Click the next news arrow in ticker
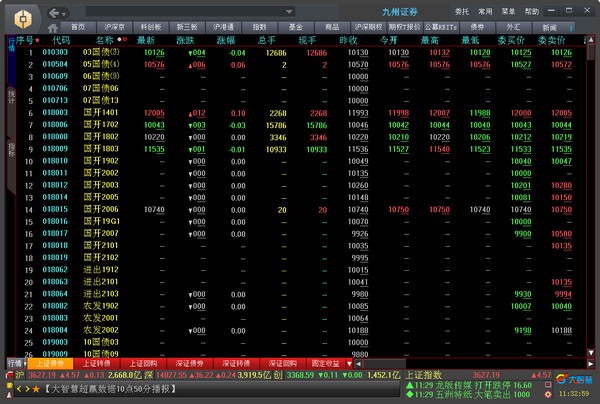The image size is (600, 404). [x=27, y=389]
